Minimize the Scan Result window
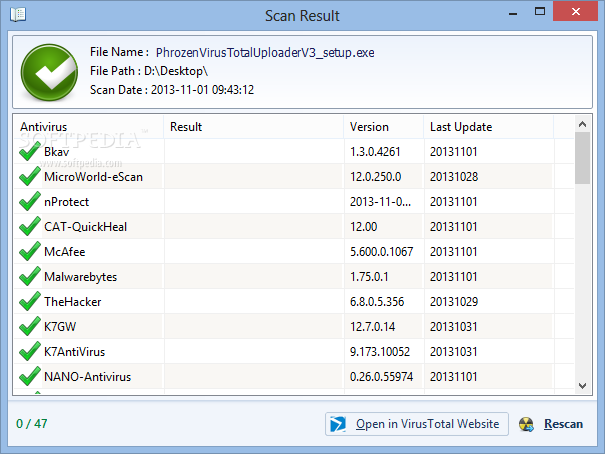This screenshot has width=605, height=454. pos(513,13)
